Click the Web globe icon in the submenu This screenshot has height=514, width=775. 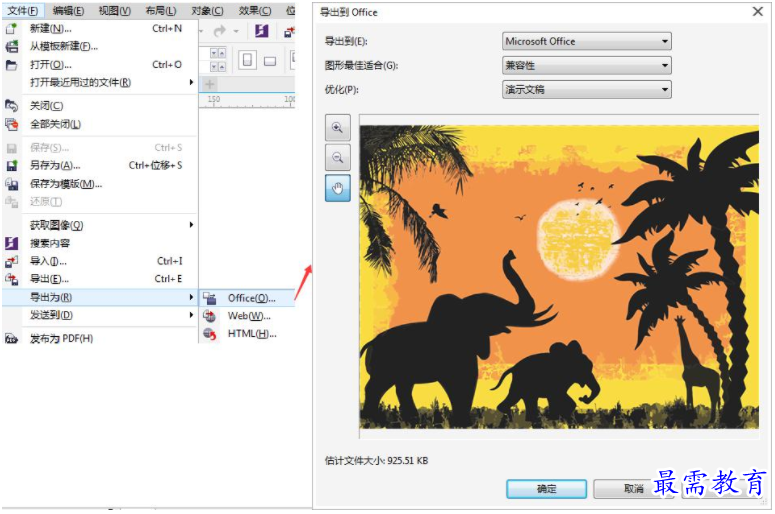point(210,316)
